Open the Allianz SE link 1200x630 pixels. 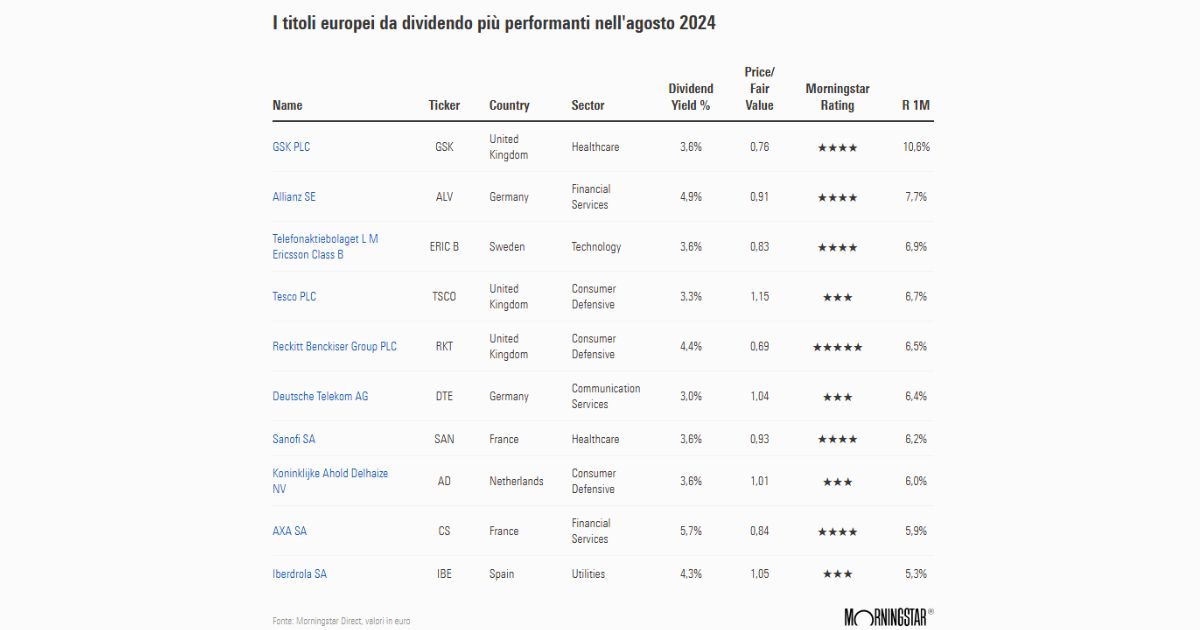click(x=294, y=197)
